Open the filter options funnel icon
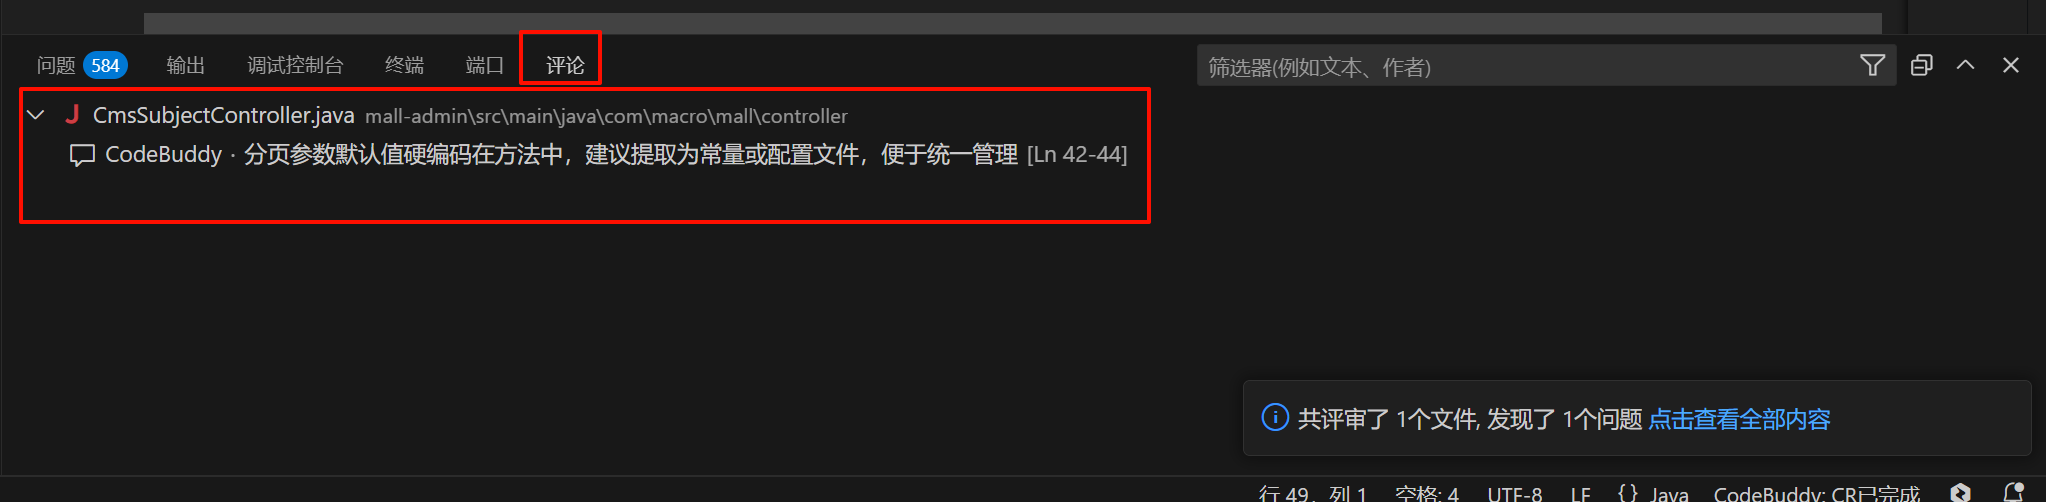This screenshot has height=502, width=2046. click(1872, 66)
